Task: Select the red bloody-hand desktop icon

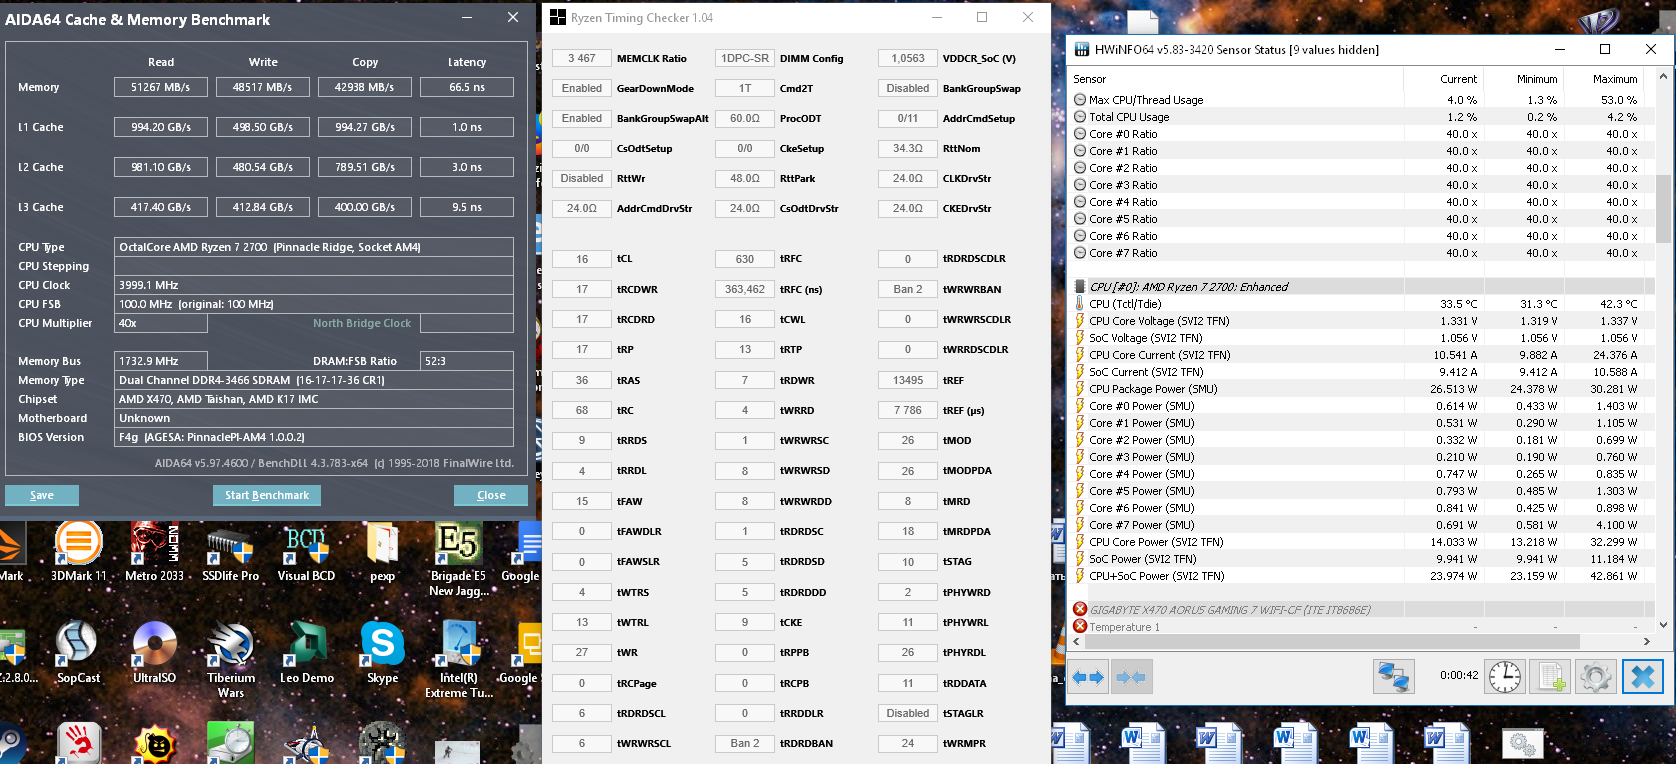Action: coord(79,744)
